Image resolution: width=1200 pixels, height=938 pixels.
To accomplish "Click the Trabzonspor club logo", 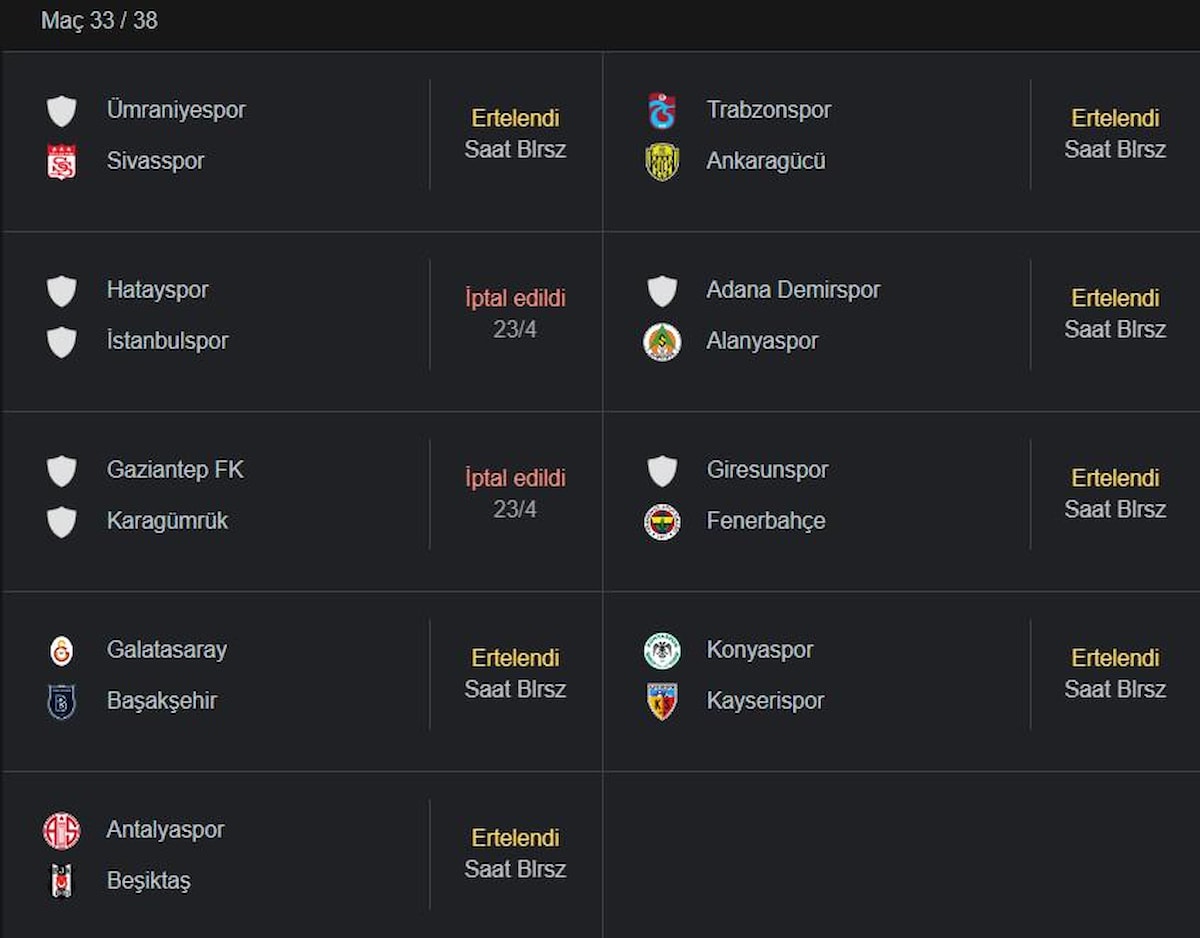I will 662,111.
